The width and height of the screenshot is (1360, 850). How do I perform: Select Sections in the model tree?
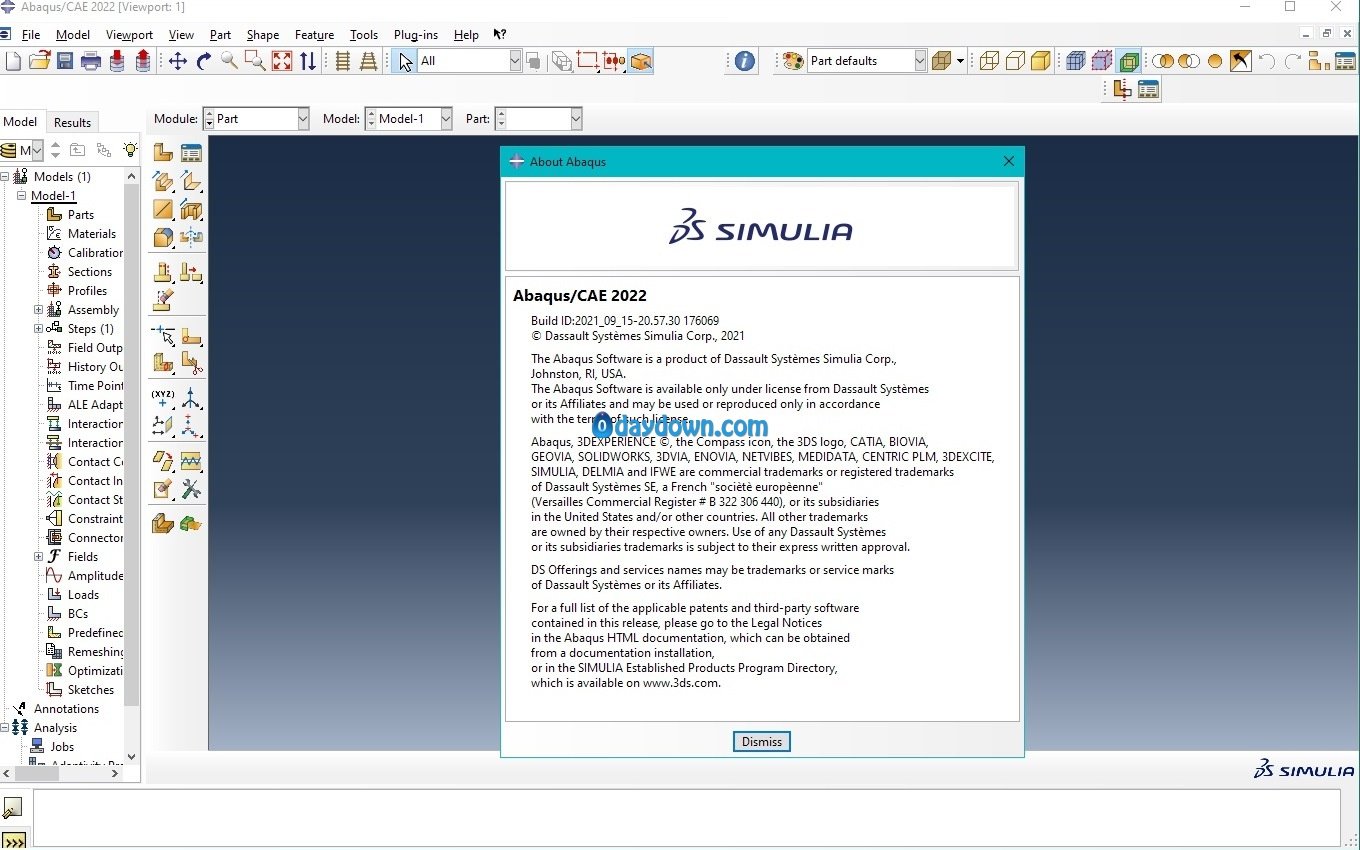point(90,272)
